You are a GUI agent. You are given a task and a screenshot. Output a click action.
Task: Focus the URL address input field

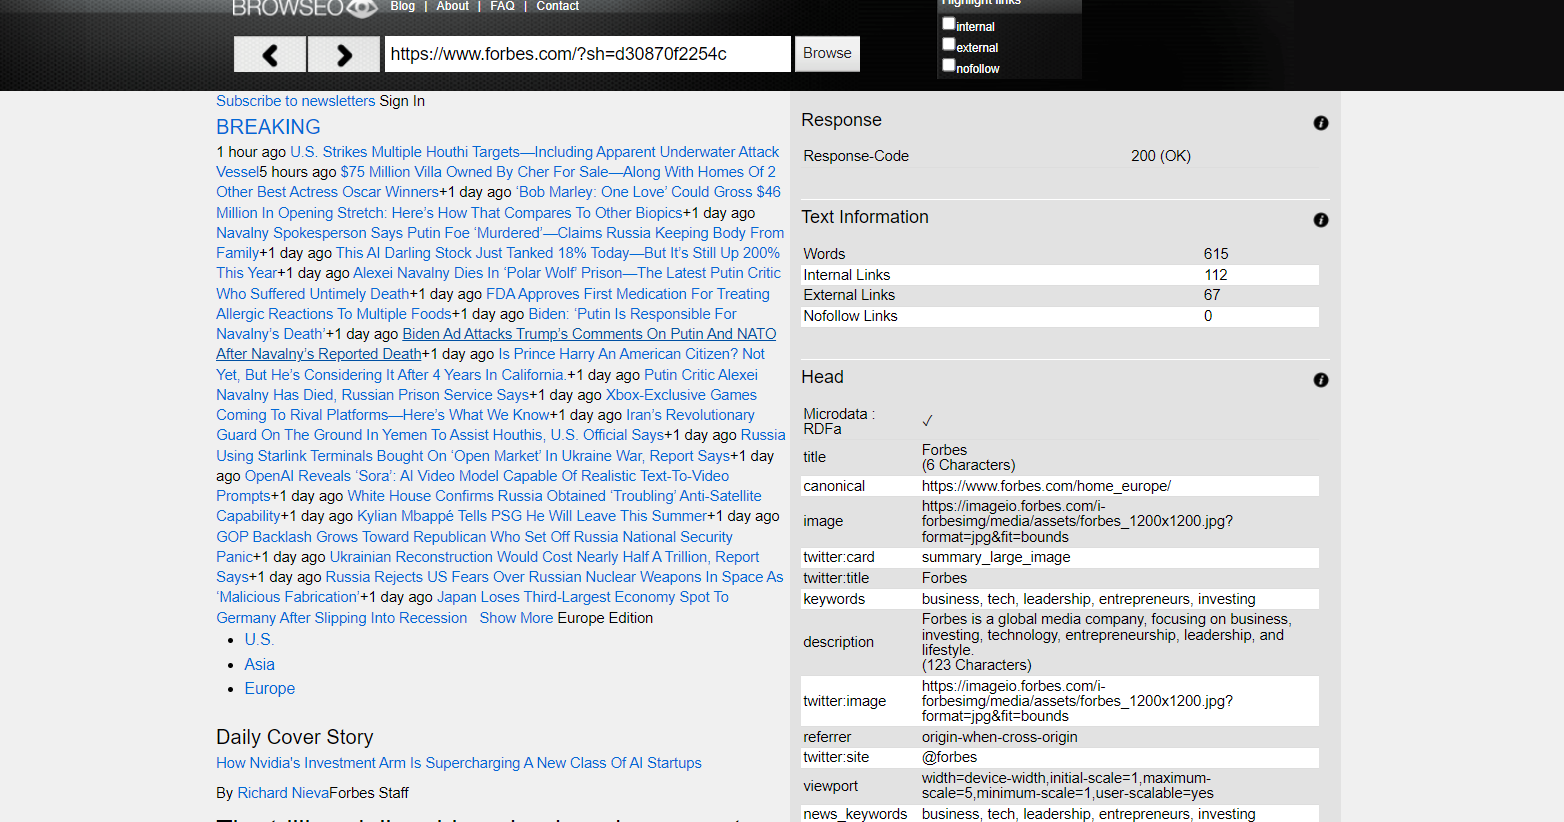point(587,54)
